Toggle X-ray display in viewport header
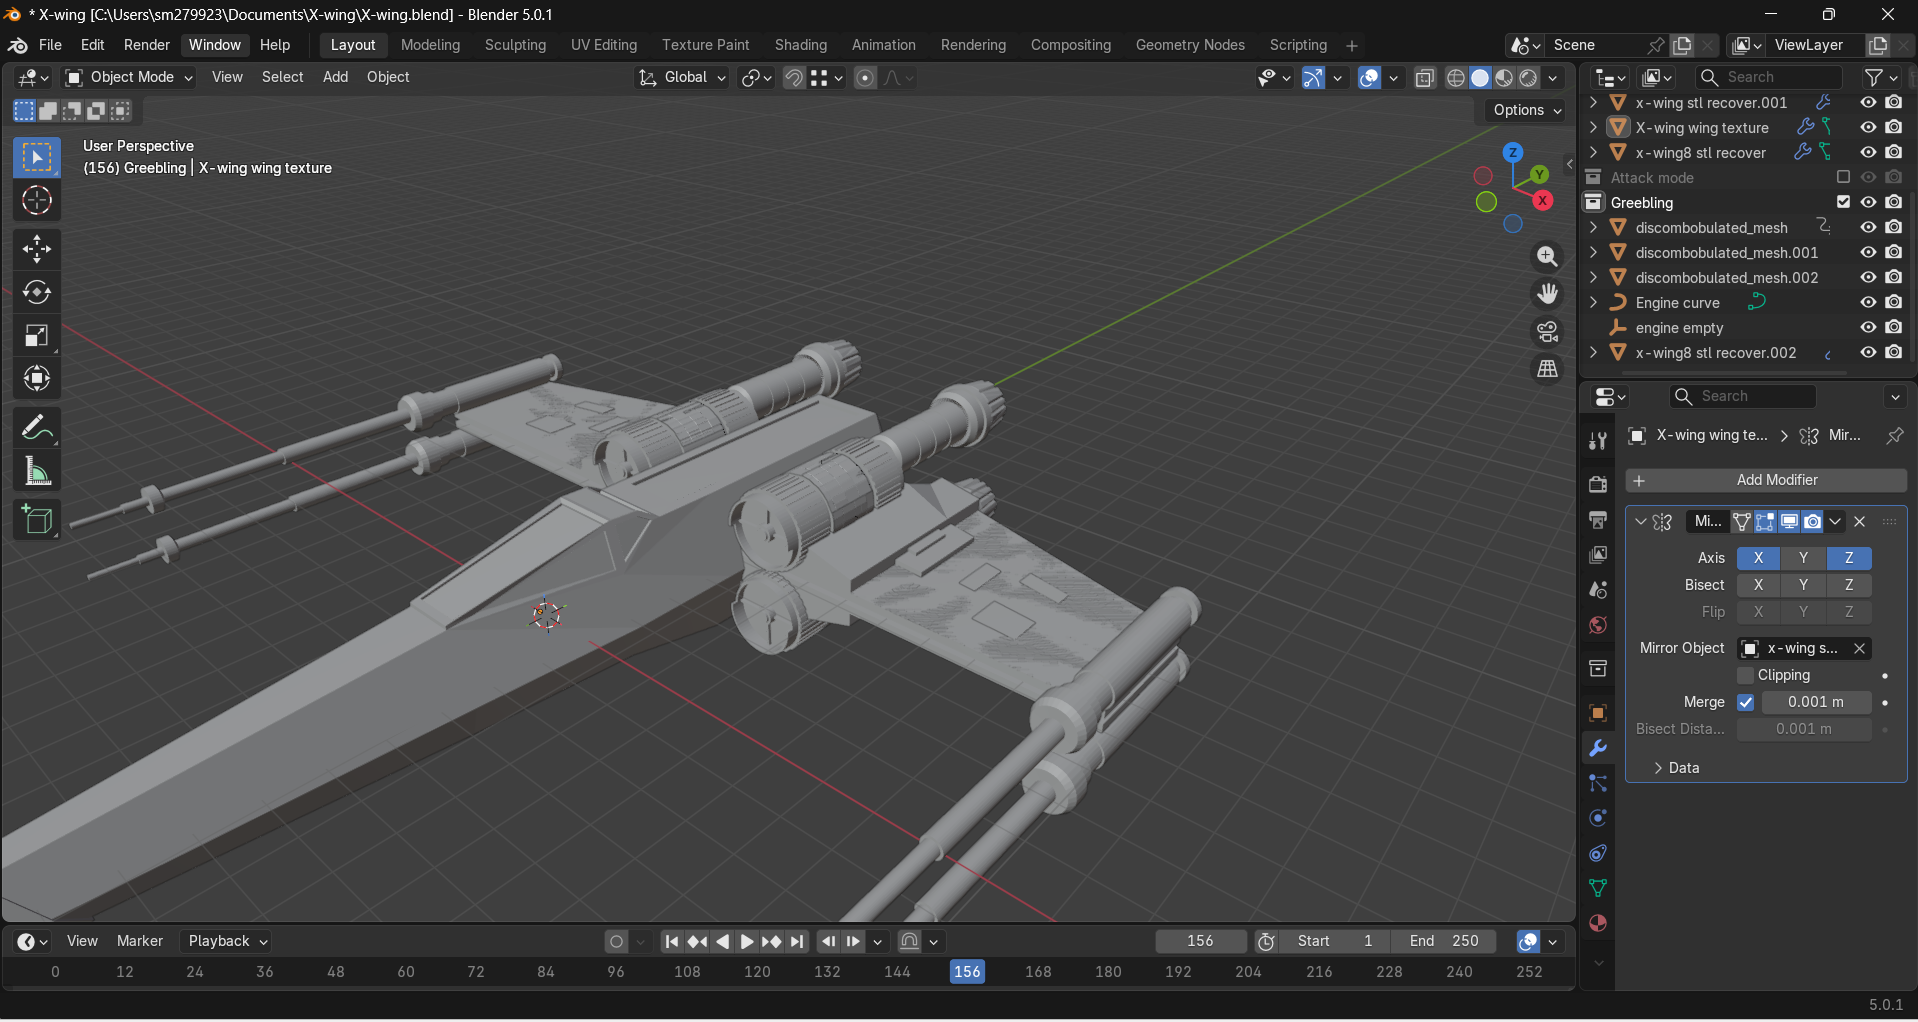 (1425, 78)
